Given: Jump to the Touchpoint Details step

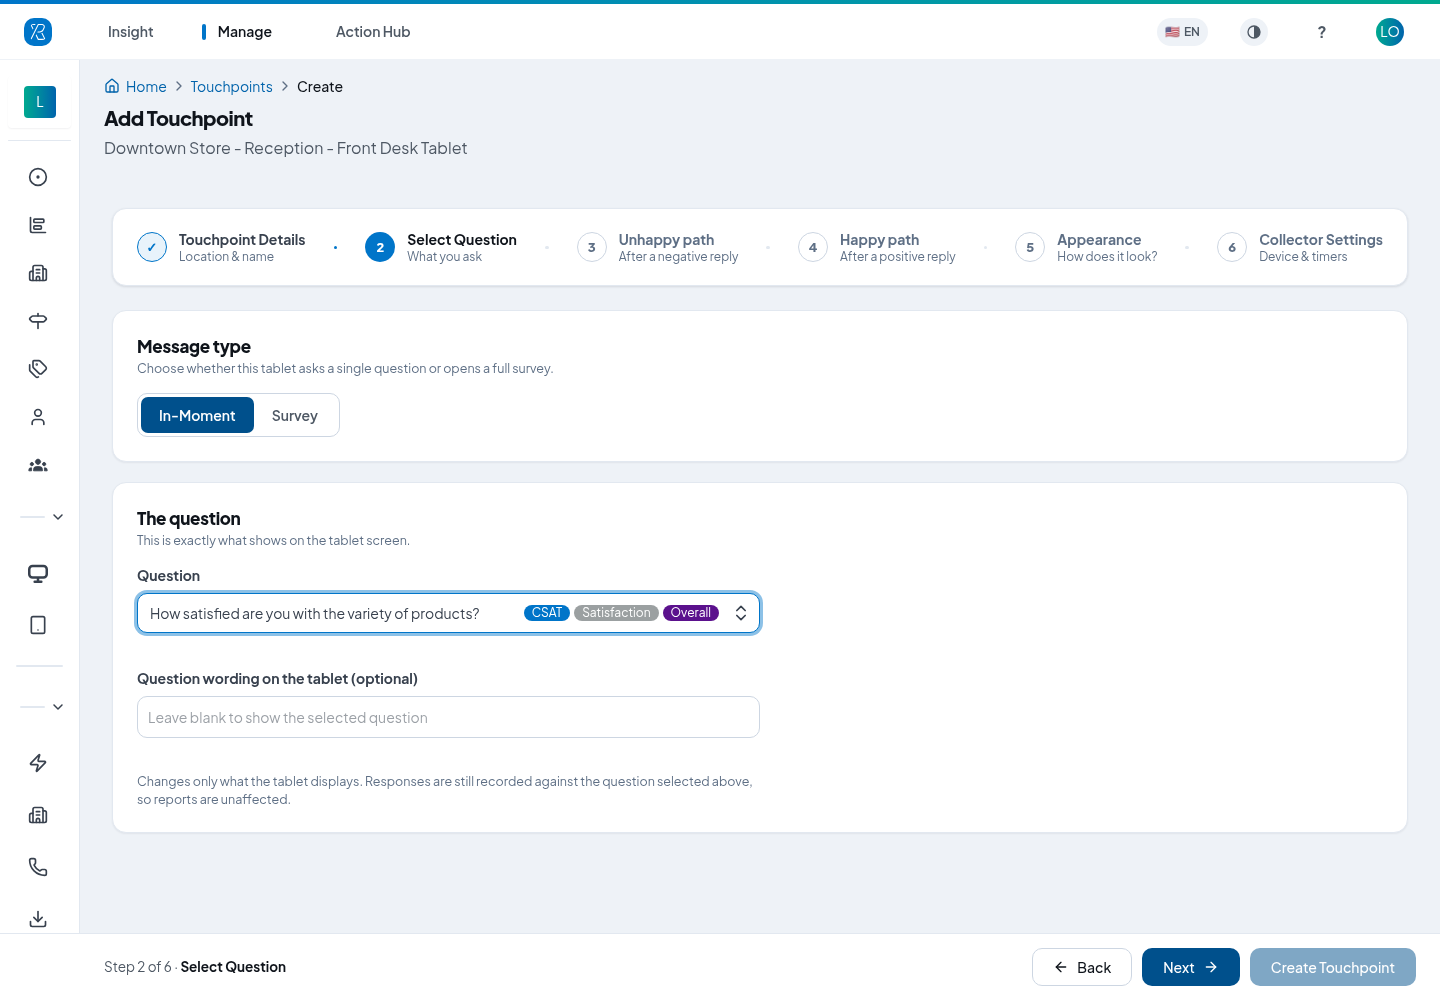Looking at the screenshot, I should (221, 247).
